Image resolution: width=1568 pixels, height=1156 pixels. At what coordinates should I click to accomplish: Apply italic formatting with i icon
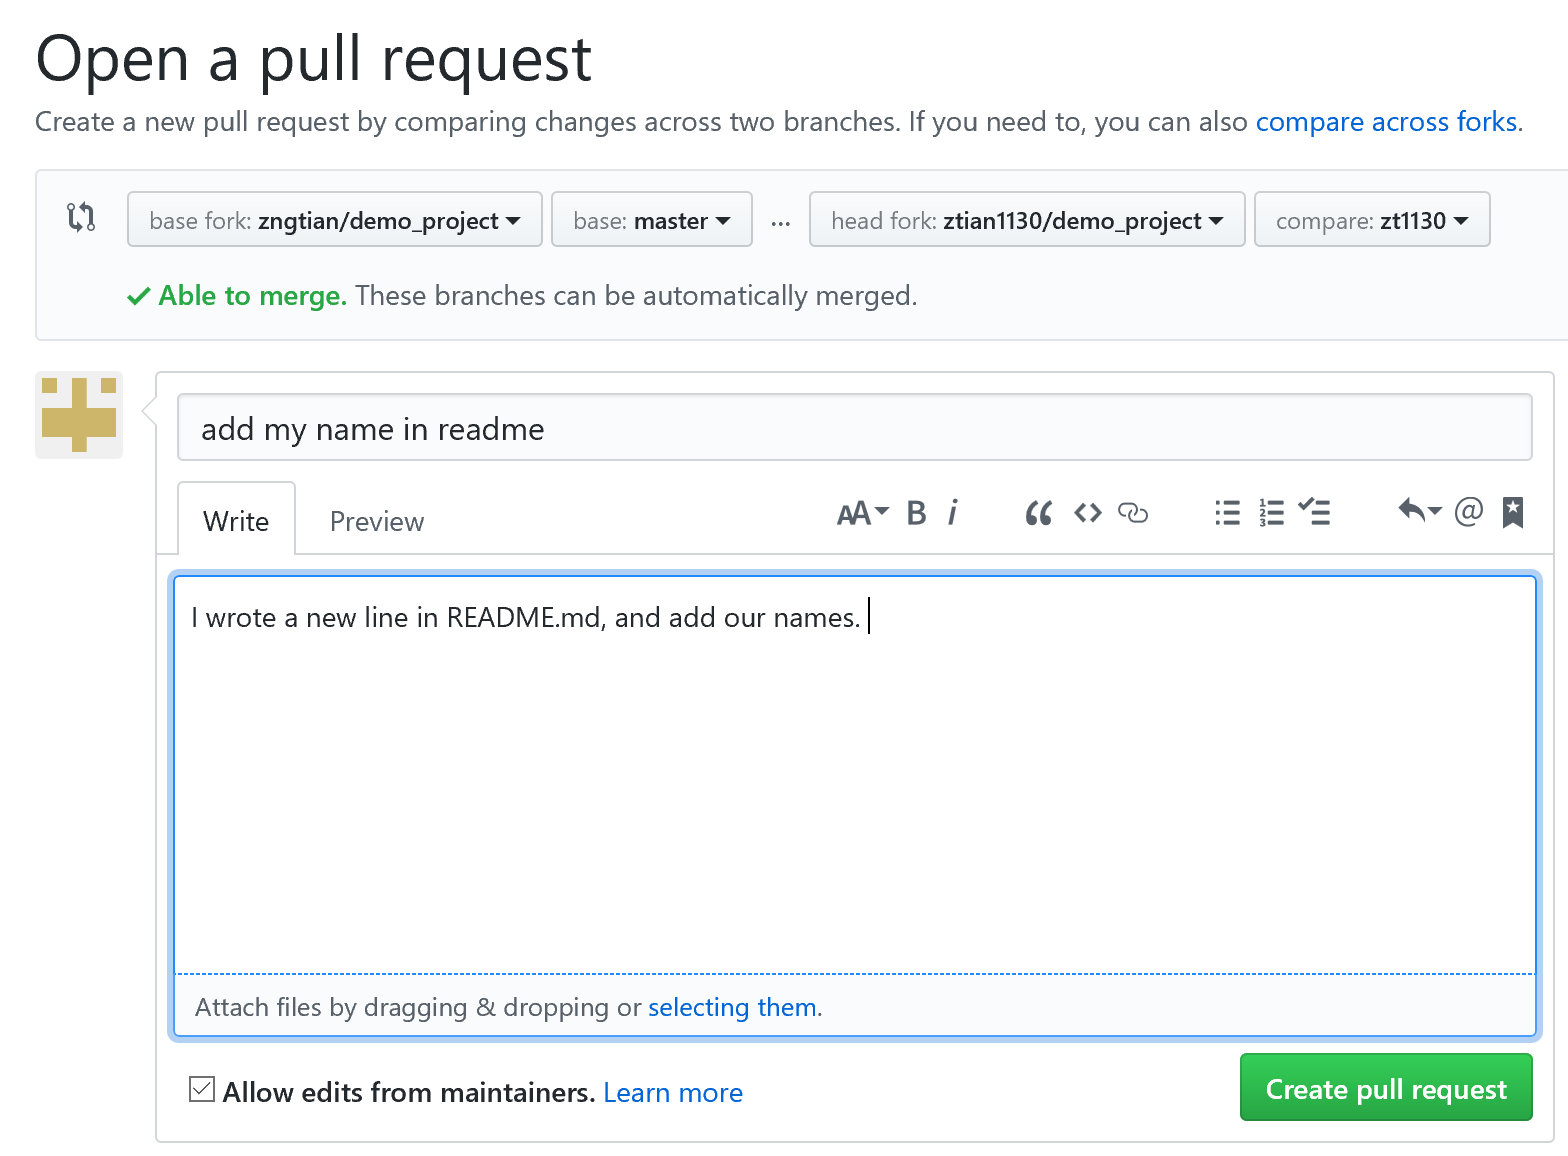click(953, 513)
